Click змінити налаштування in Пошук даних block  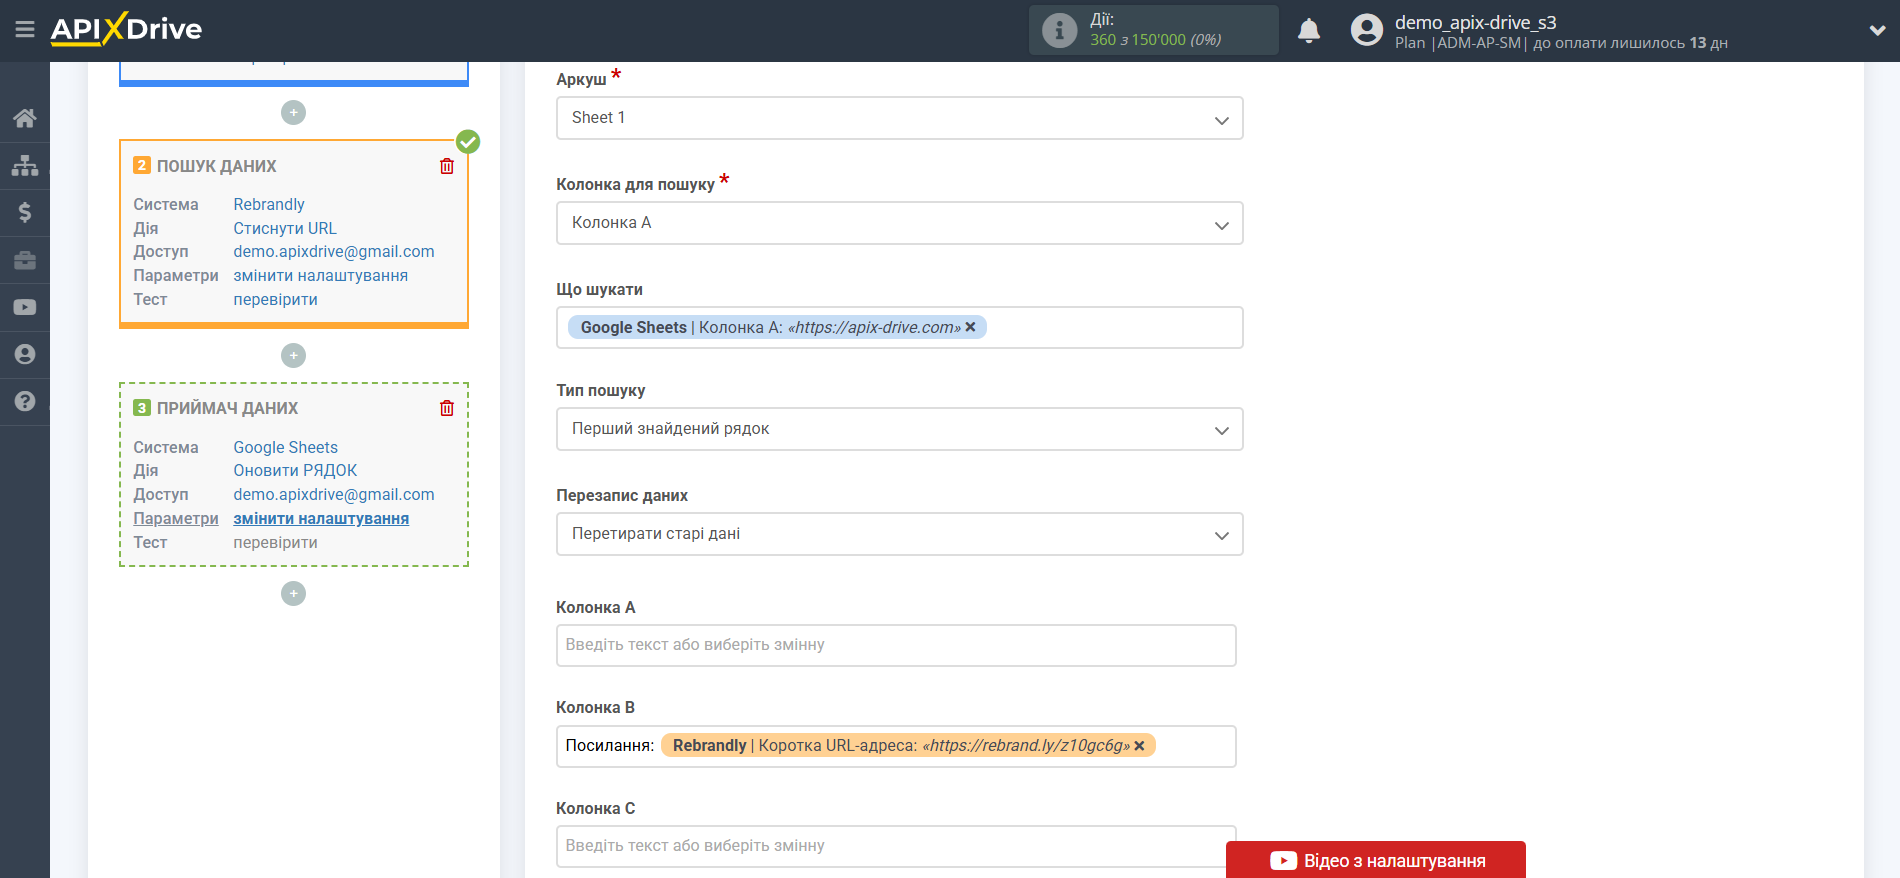pyautogui.click(x=321, y=275)
